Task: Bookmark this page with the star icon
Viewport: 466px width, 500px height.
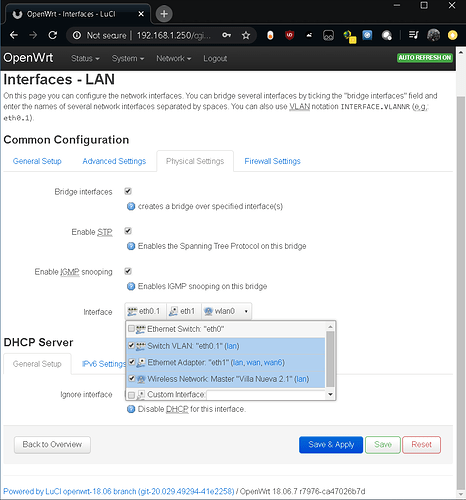Action: (246, 35)
